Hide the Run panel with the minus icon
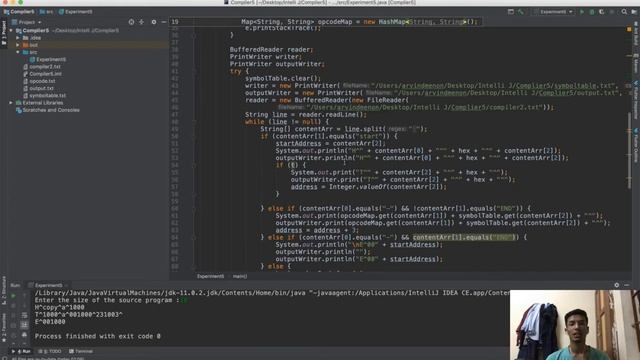This screenshot has height=360, width=640. (x=627, y=285)
